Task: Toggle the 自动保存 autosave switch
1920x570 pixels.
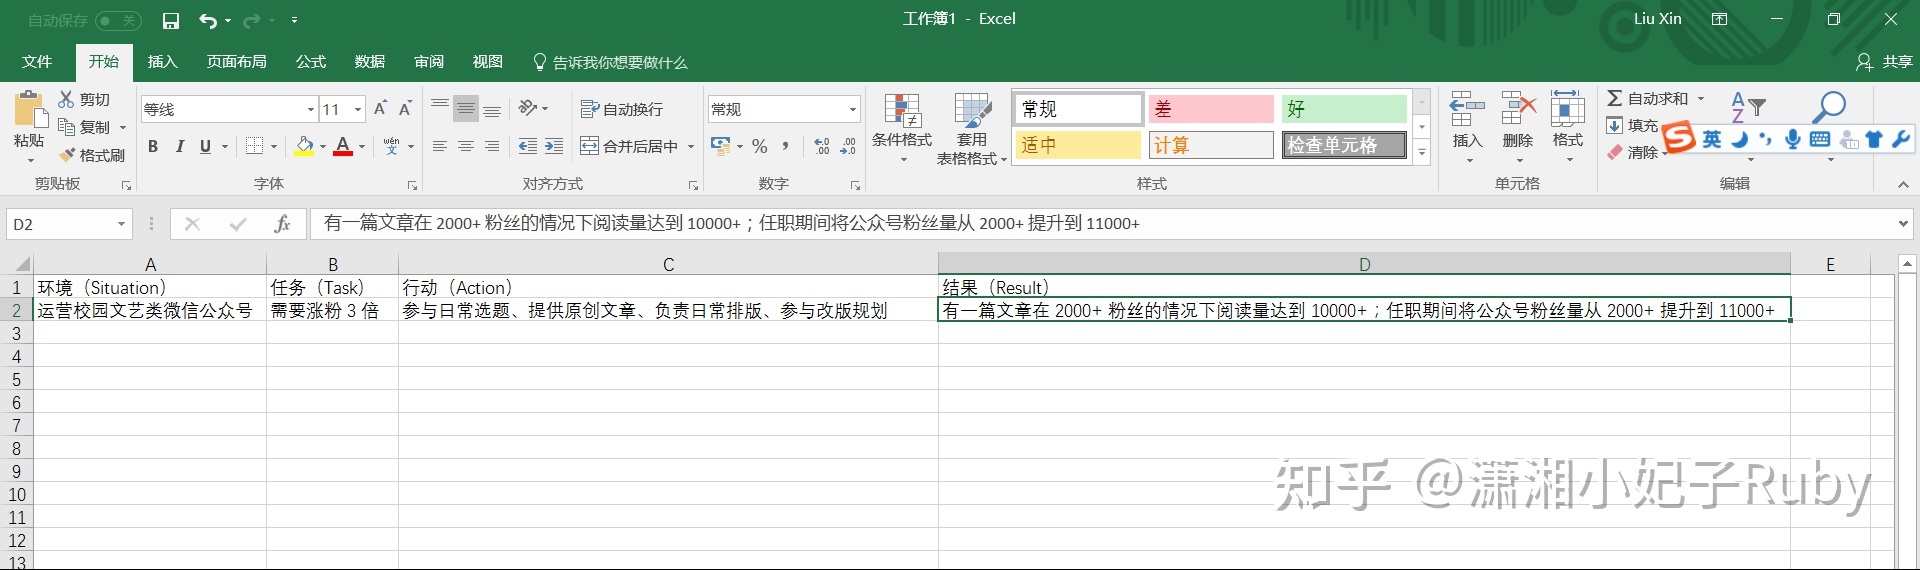Action: [x=118, y=20]
